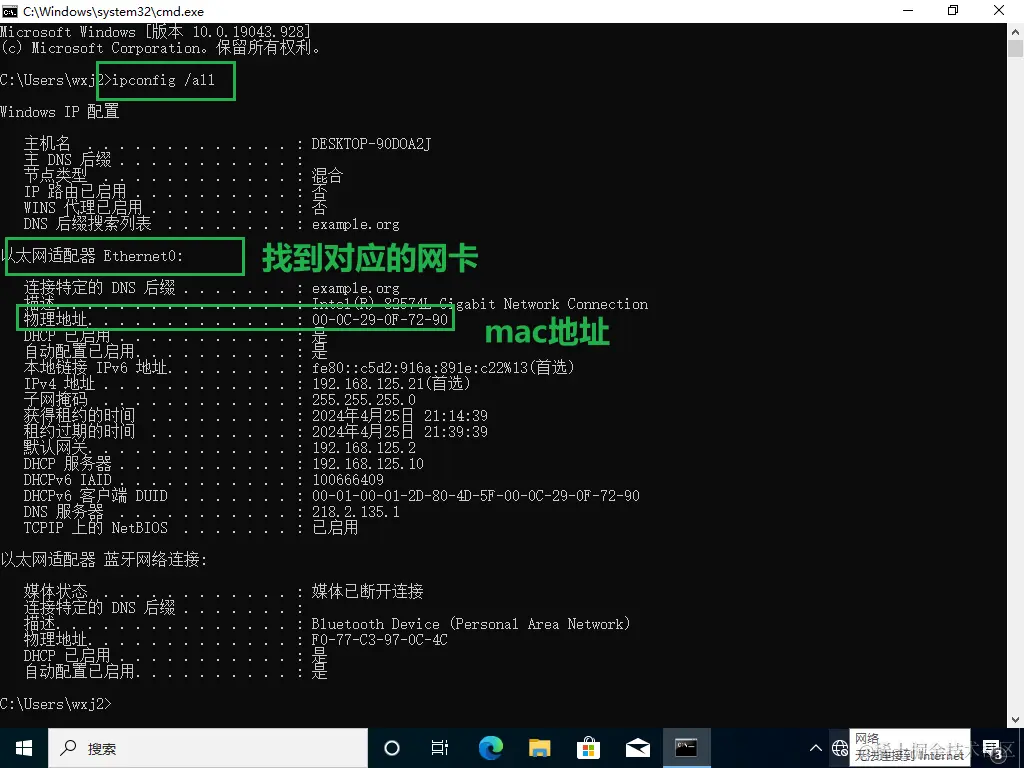1024x768 pixels.
Task: Click subnet mask 255.255.255.0
Action: 364,400
